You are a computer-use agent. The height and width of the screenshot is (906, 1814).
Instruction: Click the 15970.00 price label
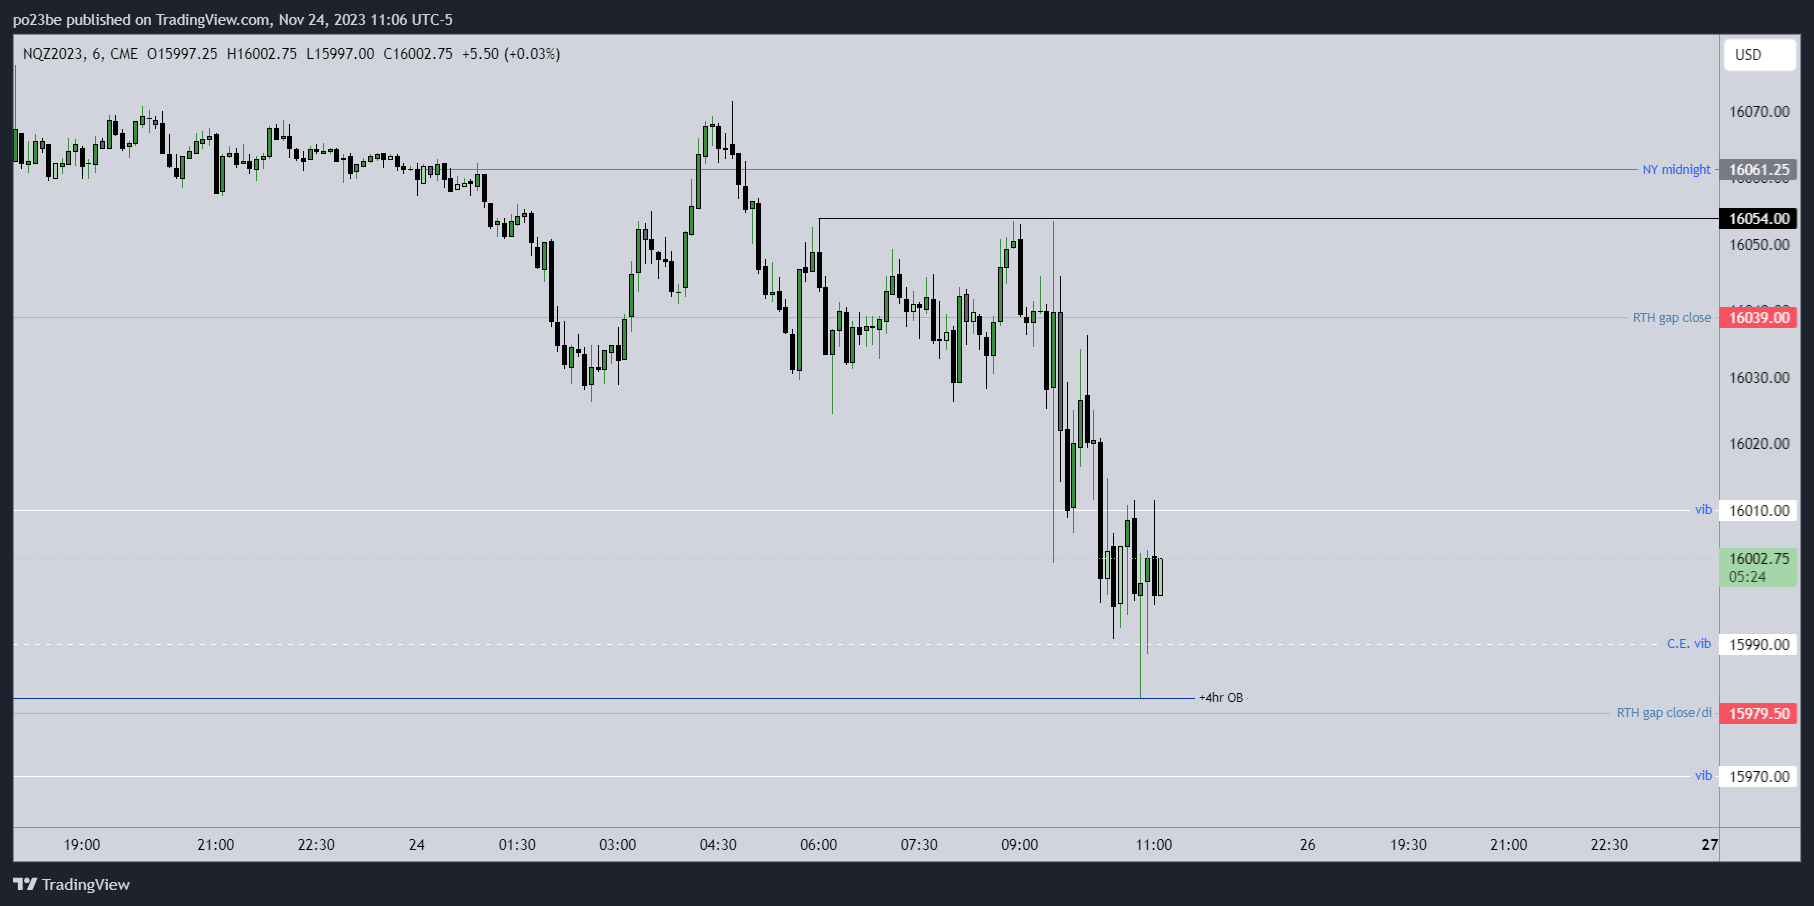[1758, 776]
